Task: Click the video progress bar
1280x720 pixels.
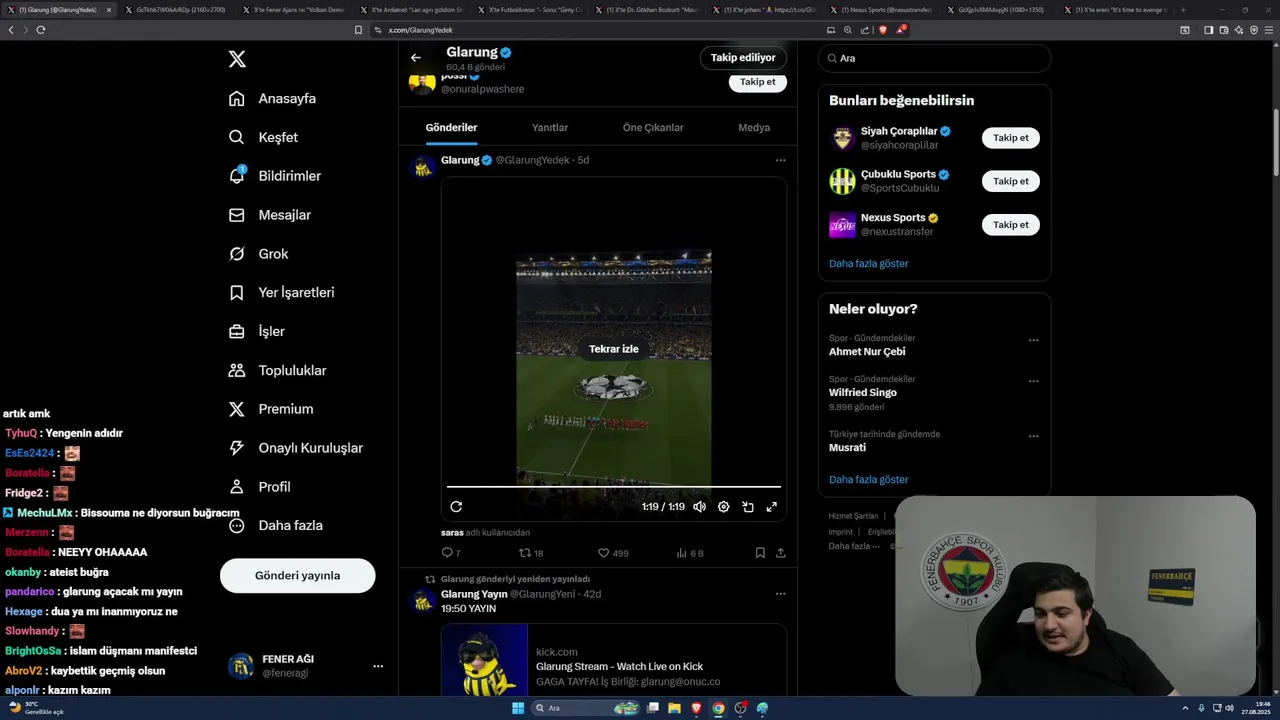Action: 613,487
